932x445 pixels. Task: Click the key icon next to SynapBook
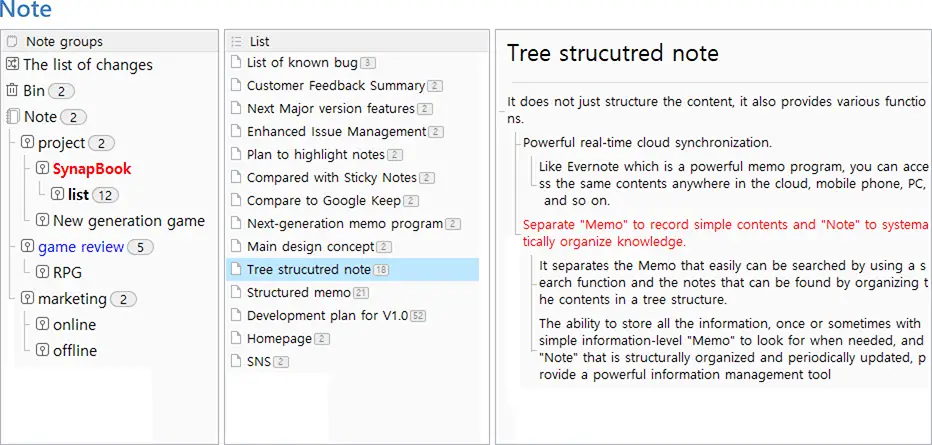point(42,169)
